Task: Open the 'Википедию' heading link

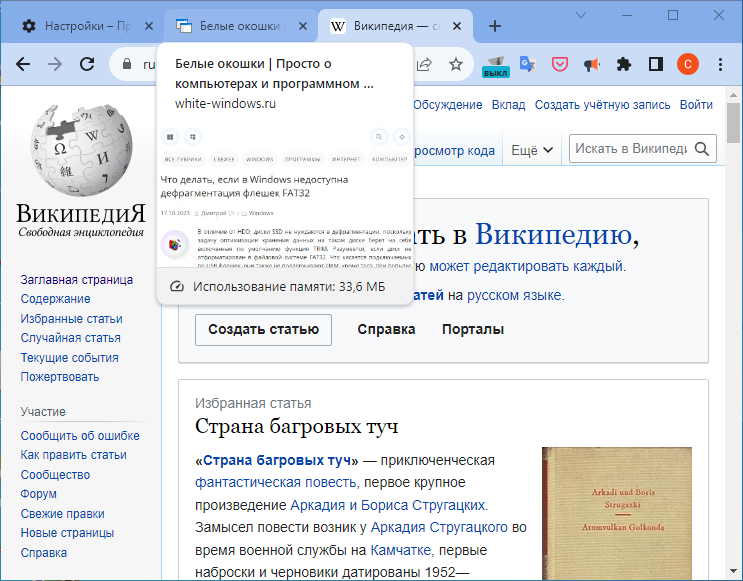Action: click(x=553, y=234)
